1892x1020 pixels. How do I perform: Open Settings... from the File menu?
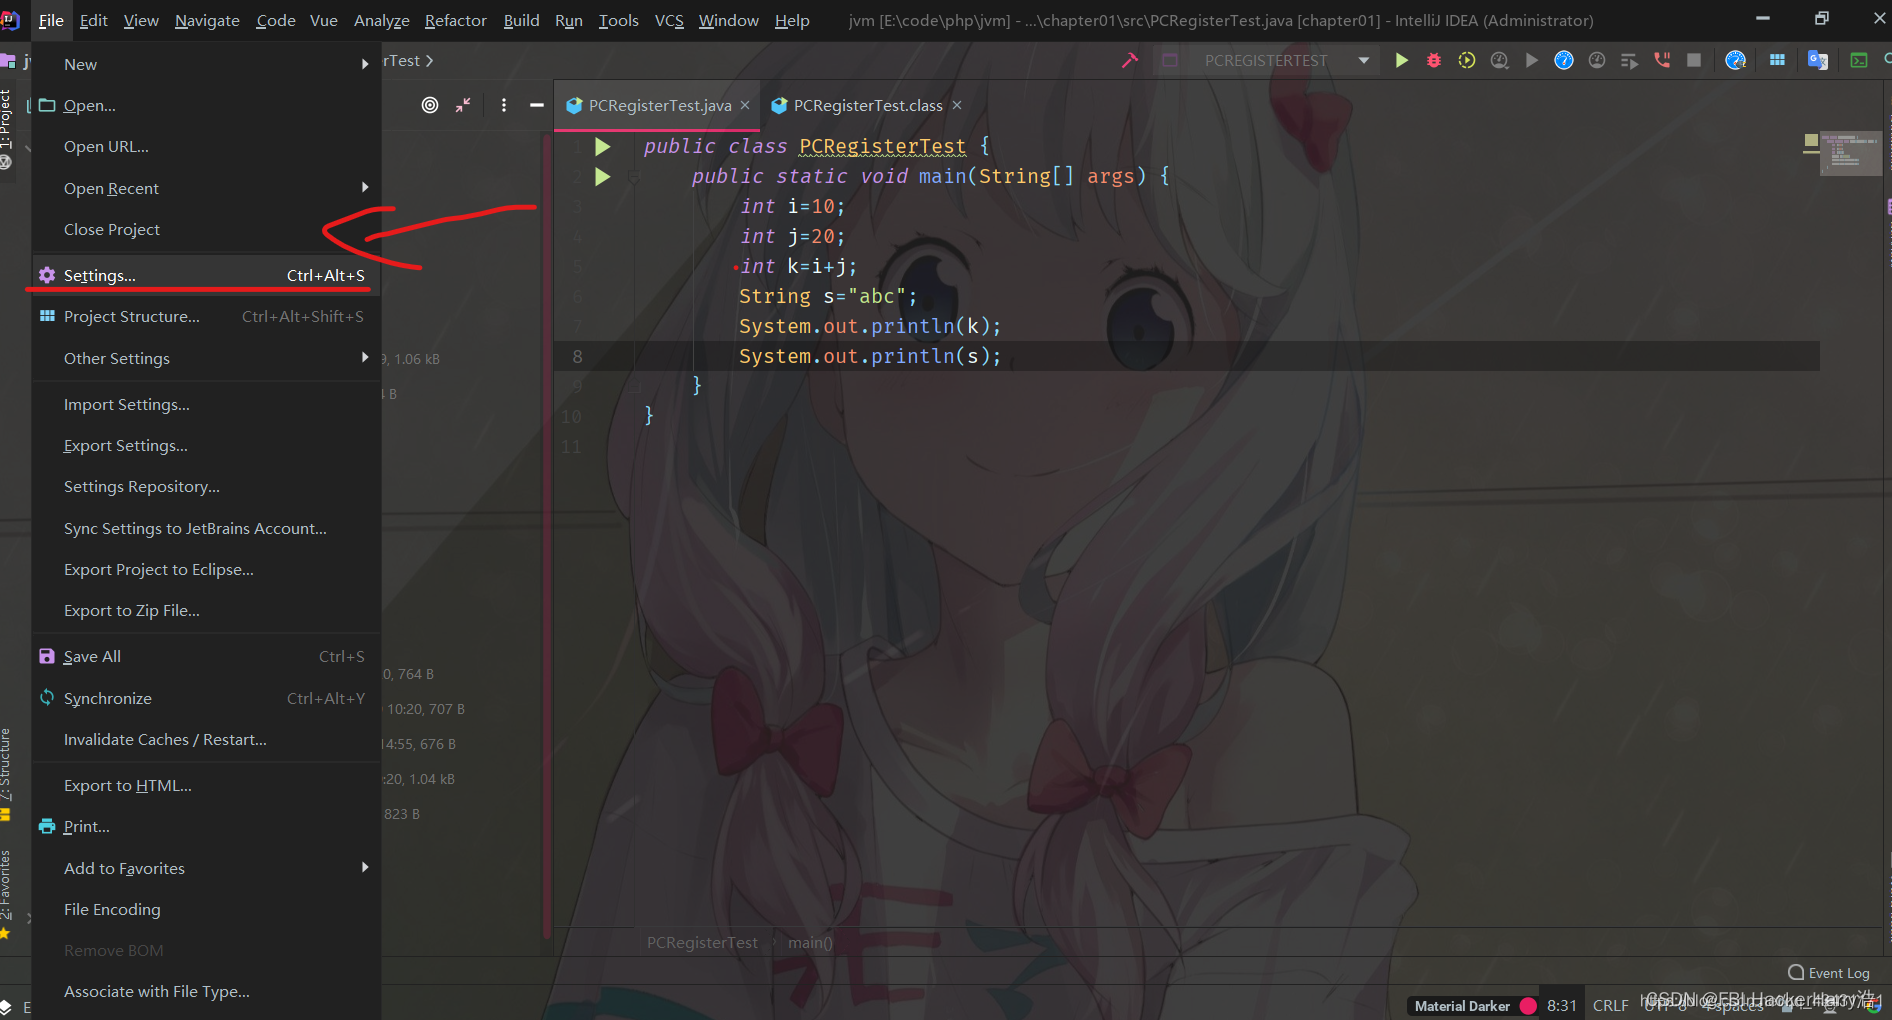(x=206, y=275)
